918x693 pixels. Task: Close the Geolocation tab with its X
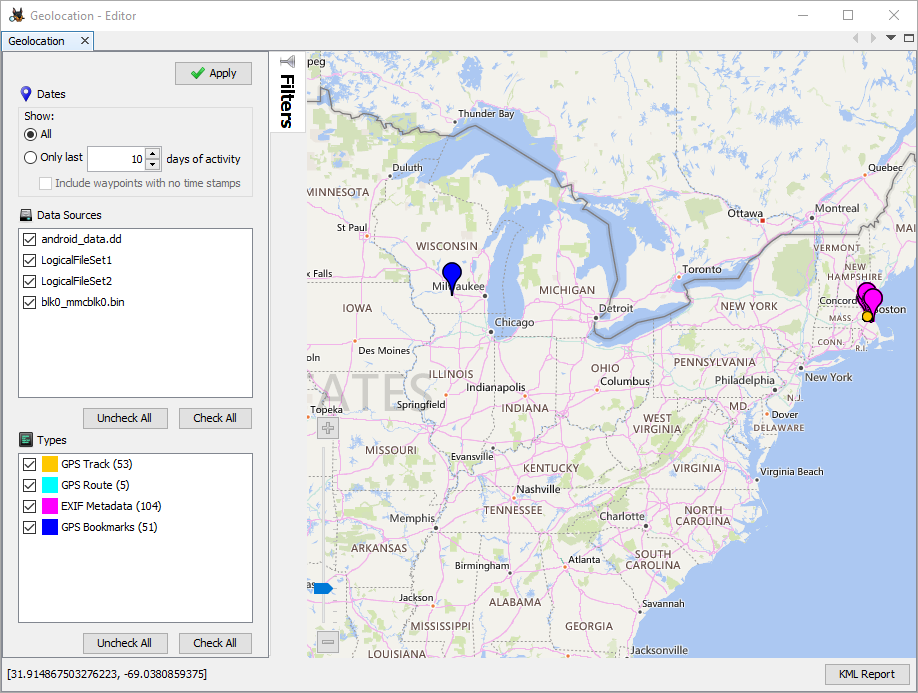85,41
